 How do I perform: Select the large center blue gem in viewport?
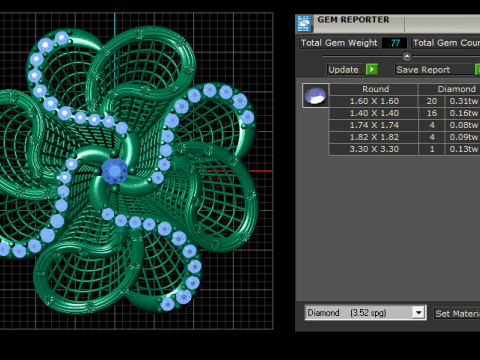[114, 171]
